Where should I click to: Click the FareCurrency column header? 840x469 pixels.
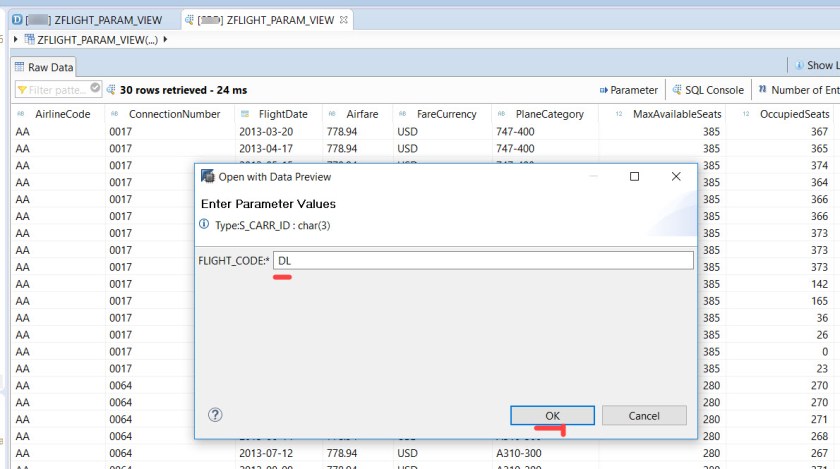click(x=446, y=114)
